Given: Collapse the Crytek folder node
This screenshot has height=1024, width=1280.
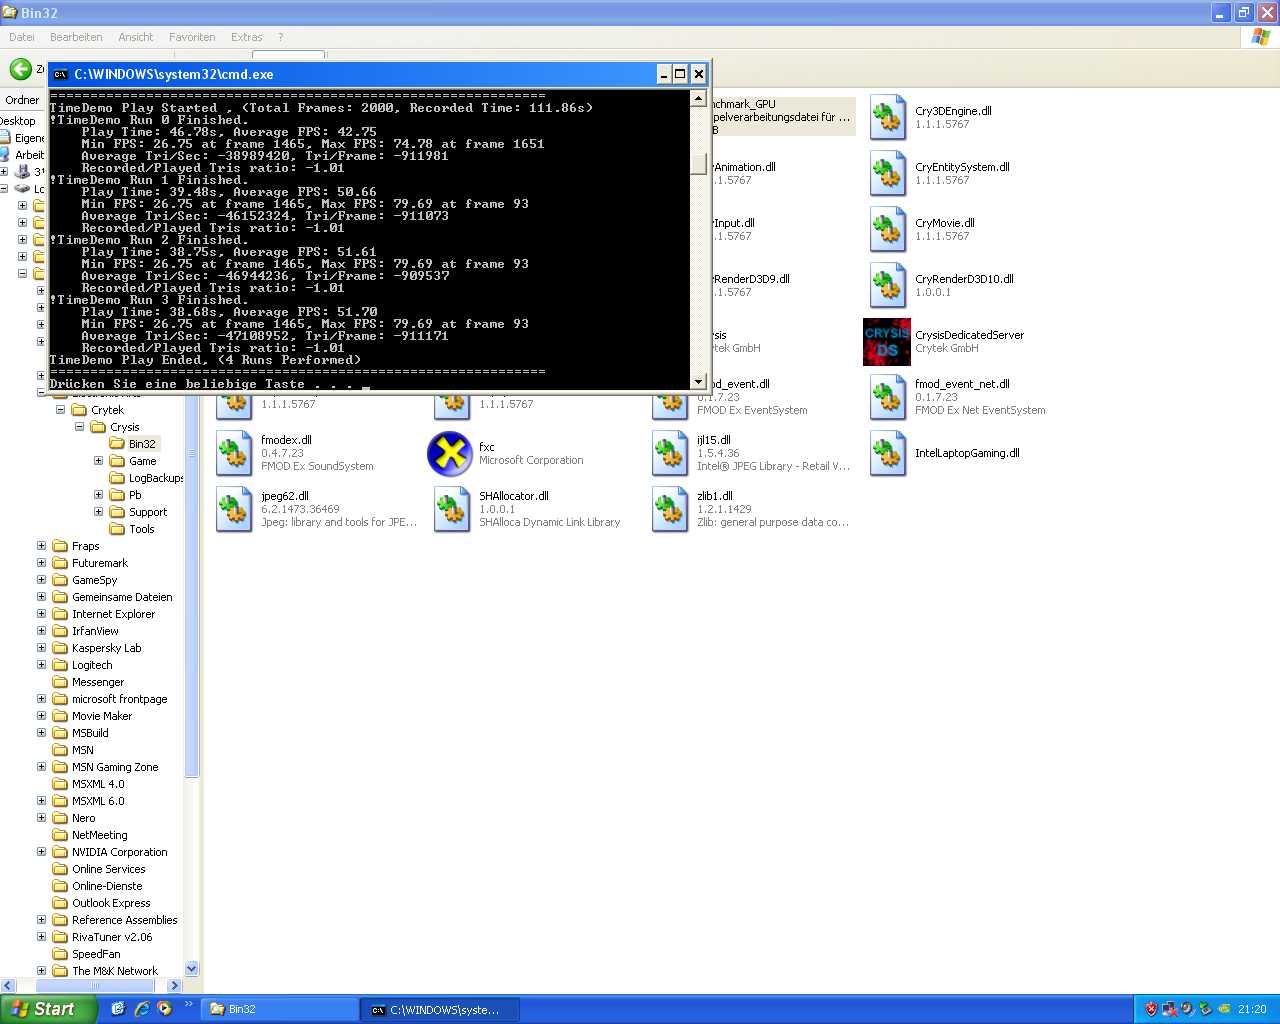Looking at the screenshot, I should point(60,410).
